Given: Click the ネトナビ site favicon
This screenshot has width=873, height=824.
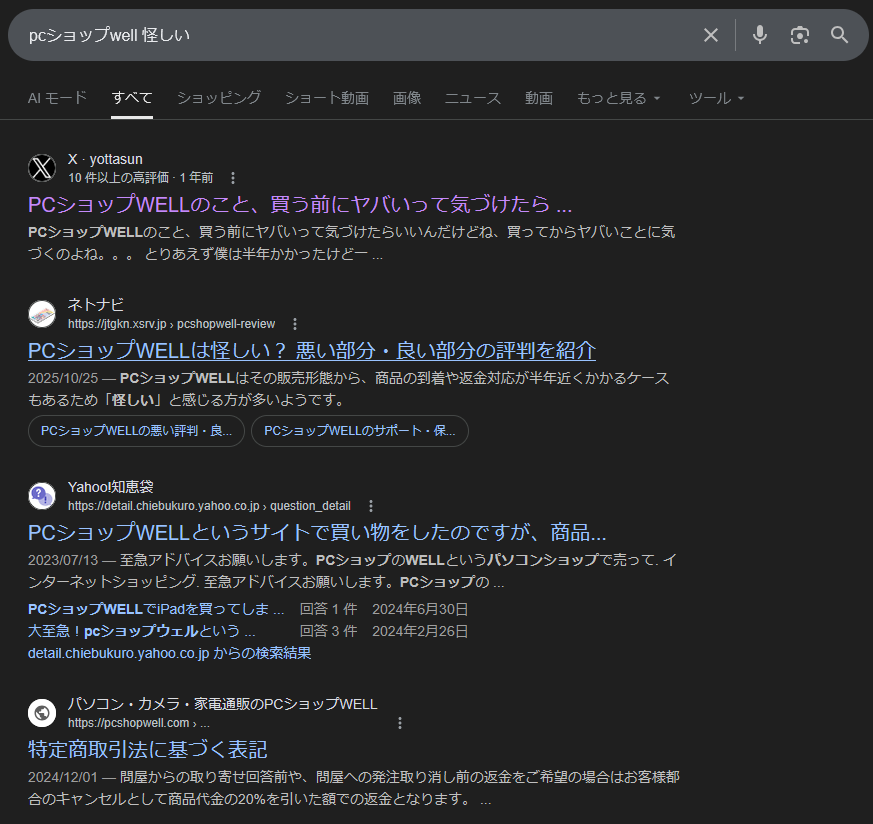Looking at the screenshot, I should pyautogui.click(x=42, y=314).
